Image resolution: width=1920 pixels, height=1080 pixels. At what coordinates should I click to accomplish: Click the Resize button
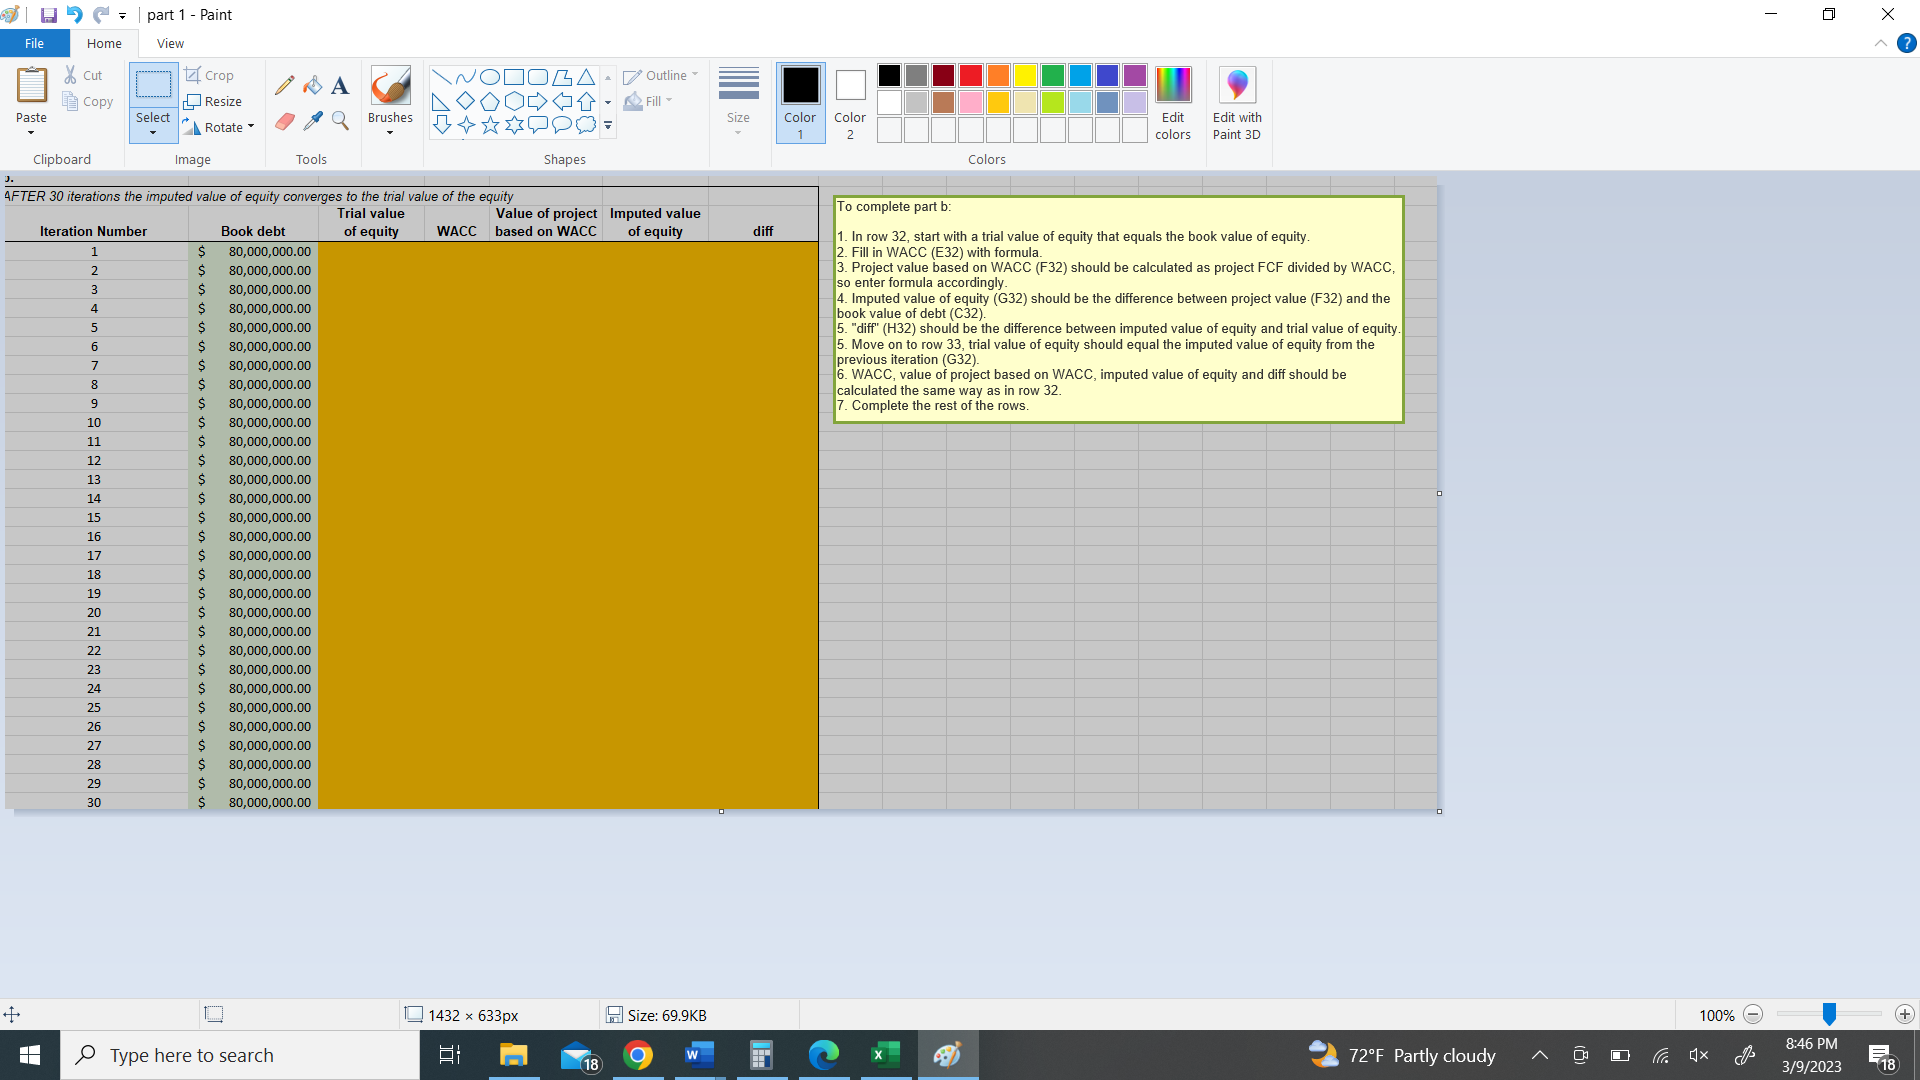point(214,101)
